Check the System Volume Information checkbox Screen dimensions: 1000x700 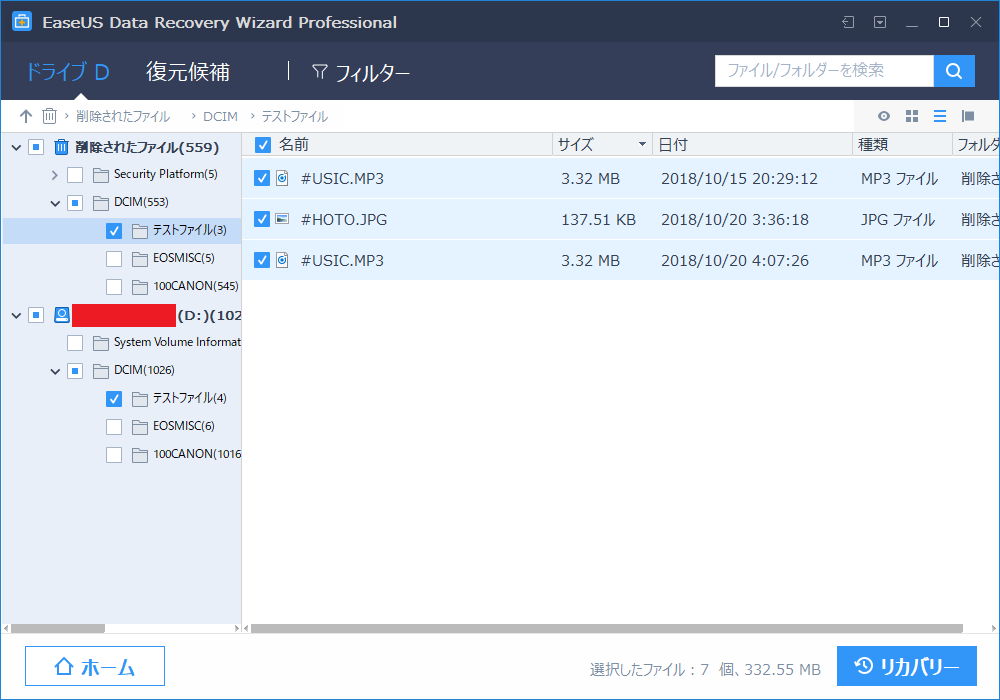pyautogui.click(x=75, y=343)
